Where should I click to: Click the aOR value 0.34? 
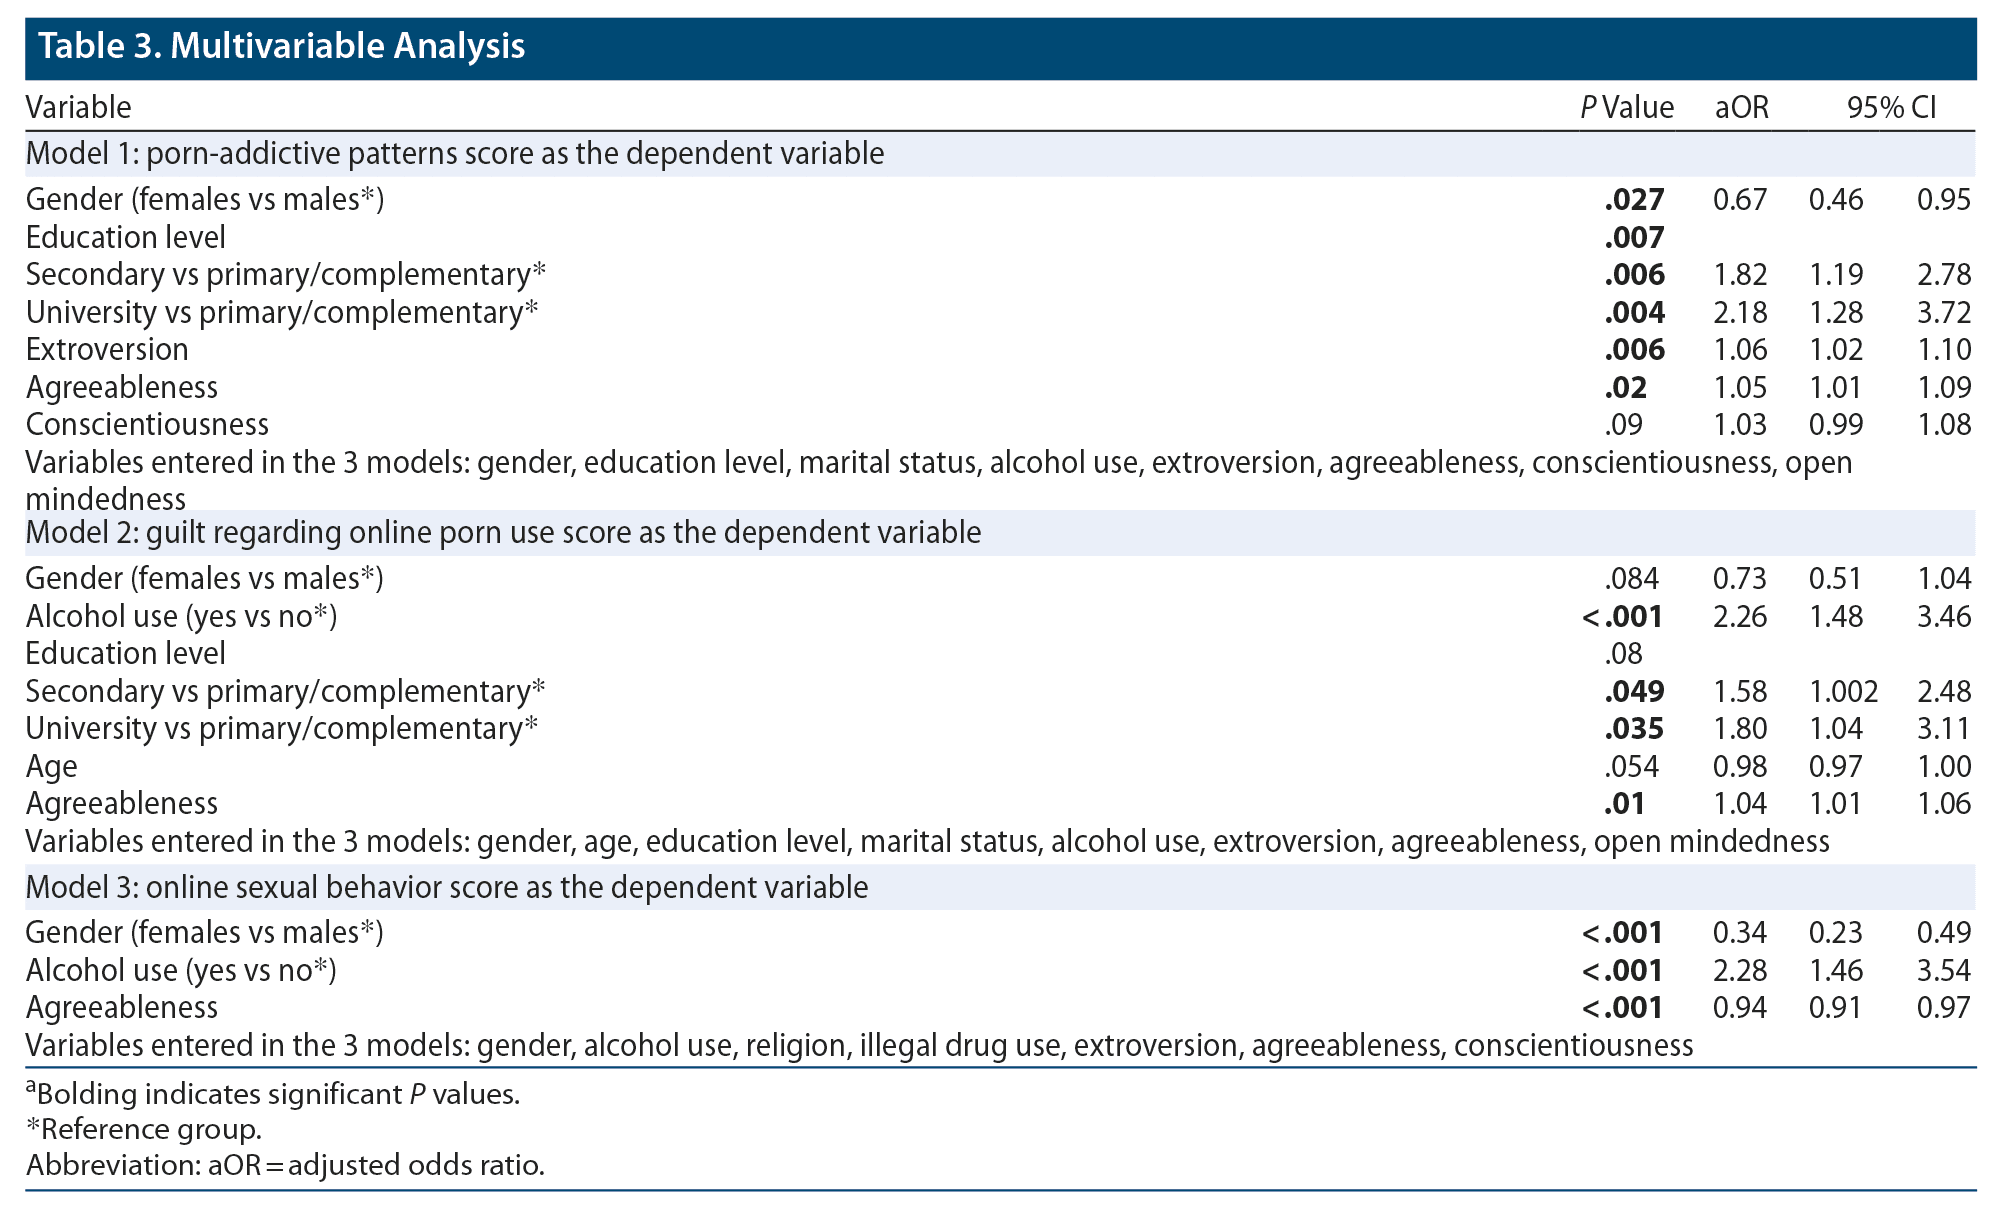[x=1740, y=933]
